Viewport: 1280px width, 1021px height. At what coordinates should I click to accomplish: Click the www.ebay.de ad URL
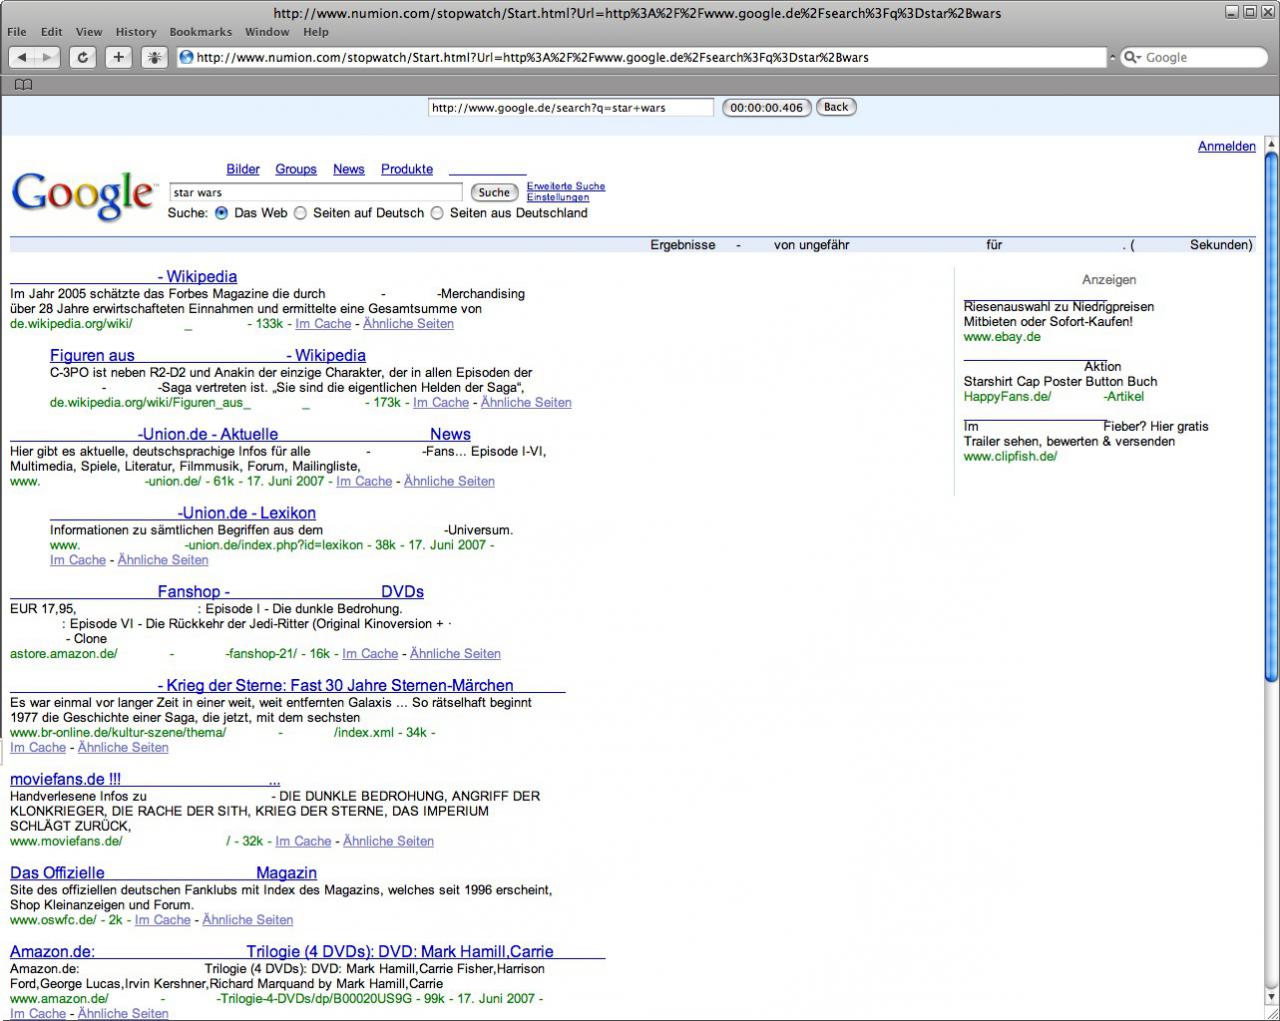pos(1002,337)
